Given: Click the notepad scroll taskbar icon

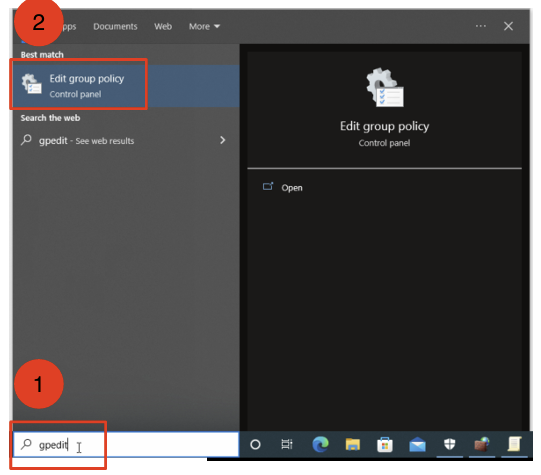Looking at the screenshot, I should pos(514,444).
